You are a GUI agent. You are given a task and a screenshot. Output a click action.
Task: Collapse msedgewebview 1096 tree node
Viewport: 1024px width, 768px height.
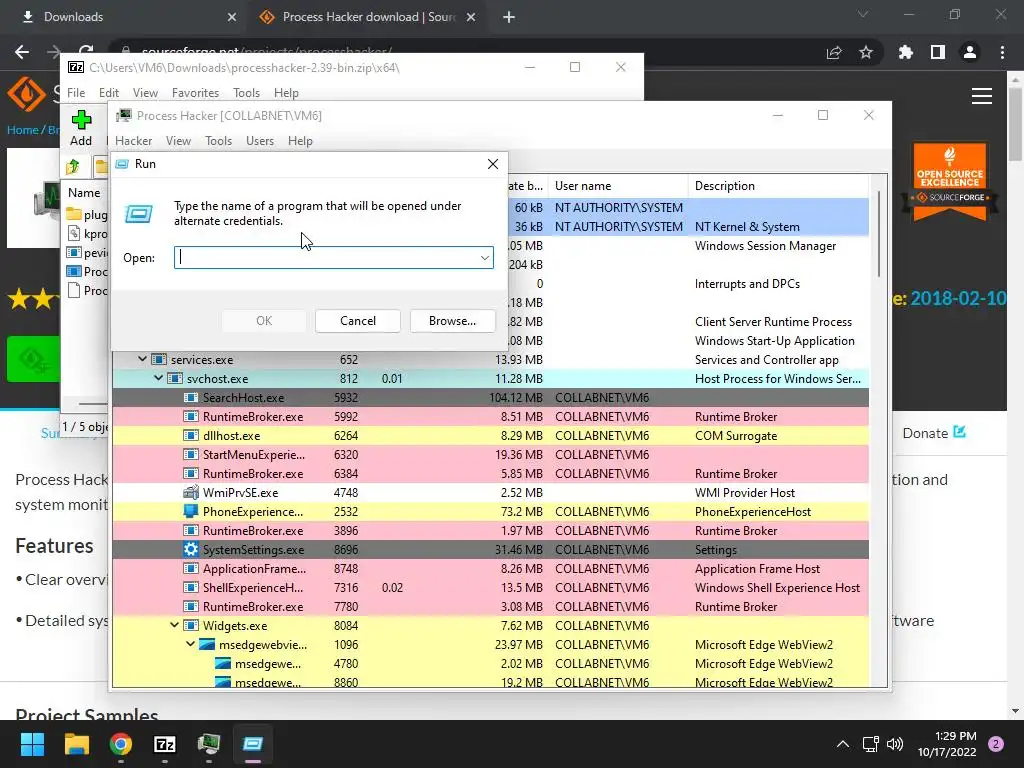[190, 645]
